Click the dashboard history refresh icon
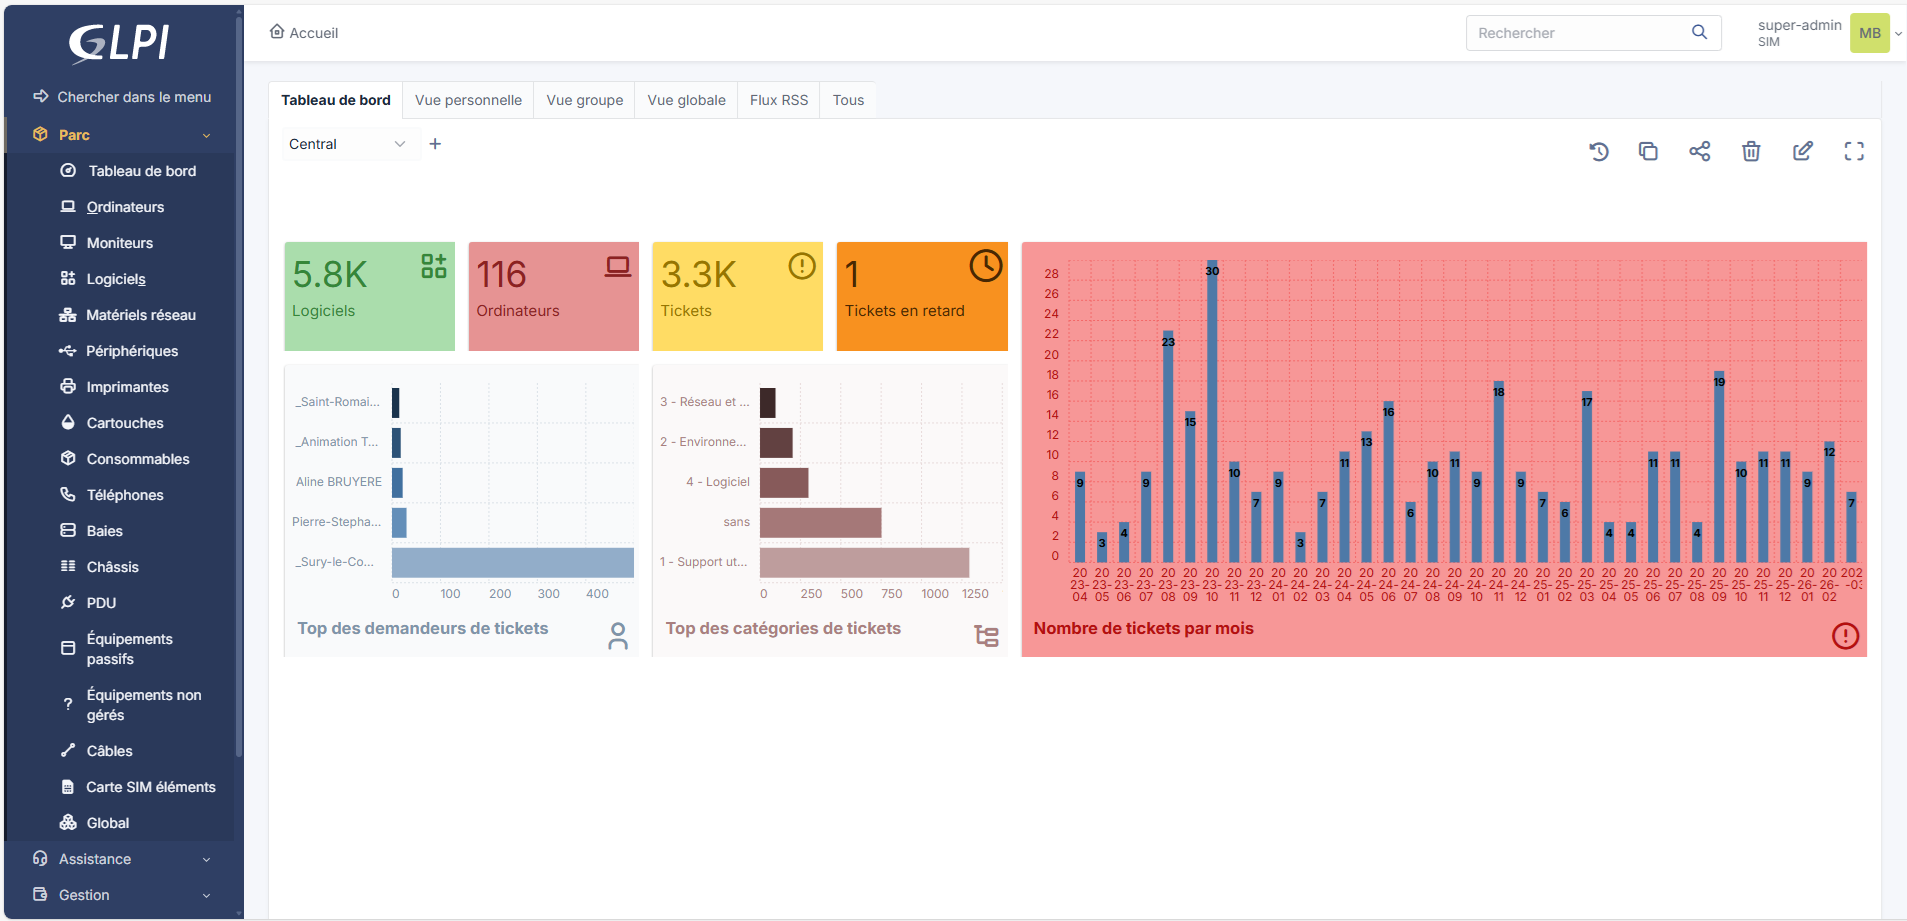Image resolution: width=1907 pixels, height=921 pixels. 1598,151
